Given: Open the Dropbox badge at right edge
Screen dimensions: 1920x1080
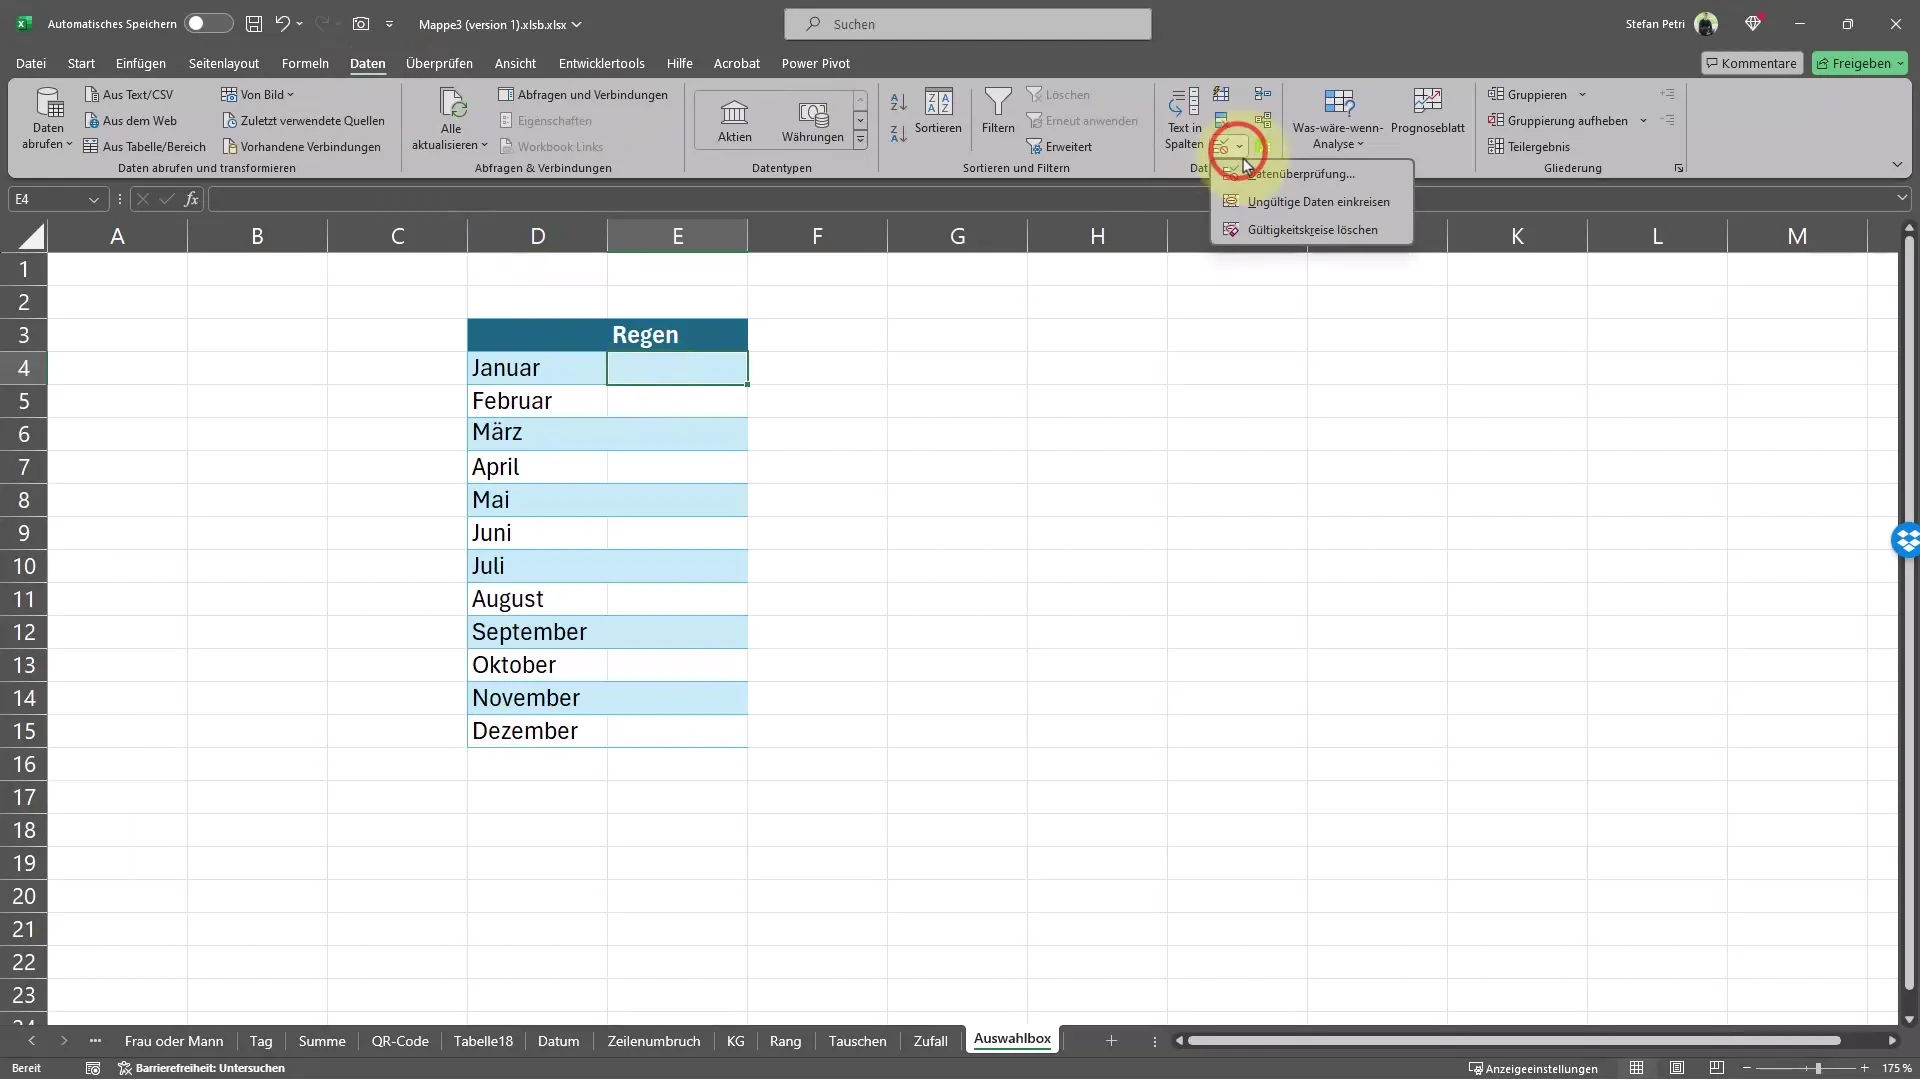Looking at the screenshot, I should 1906,540.
